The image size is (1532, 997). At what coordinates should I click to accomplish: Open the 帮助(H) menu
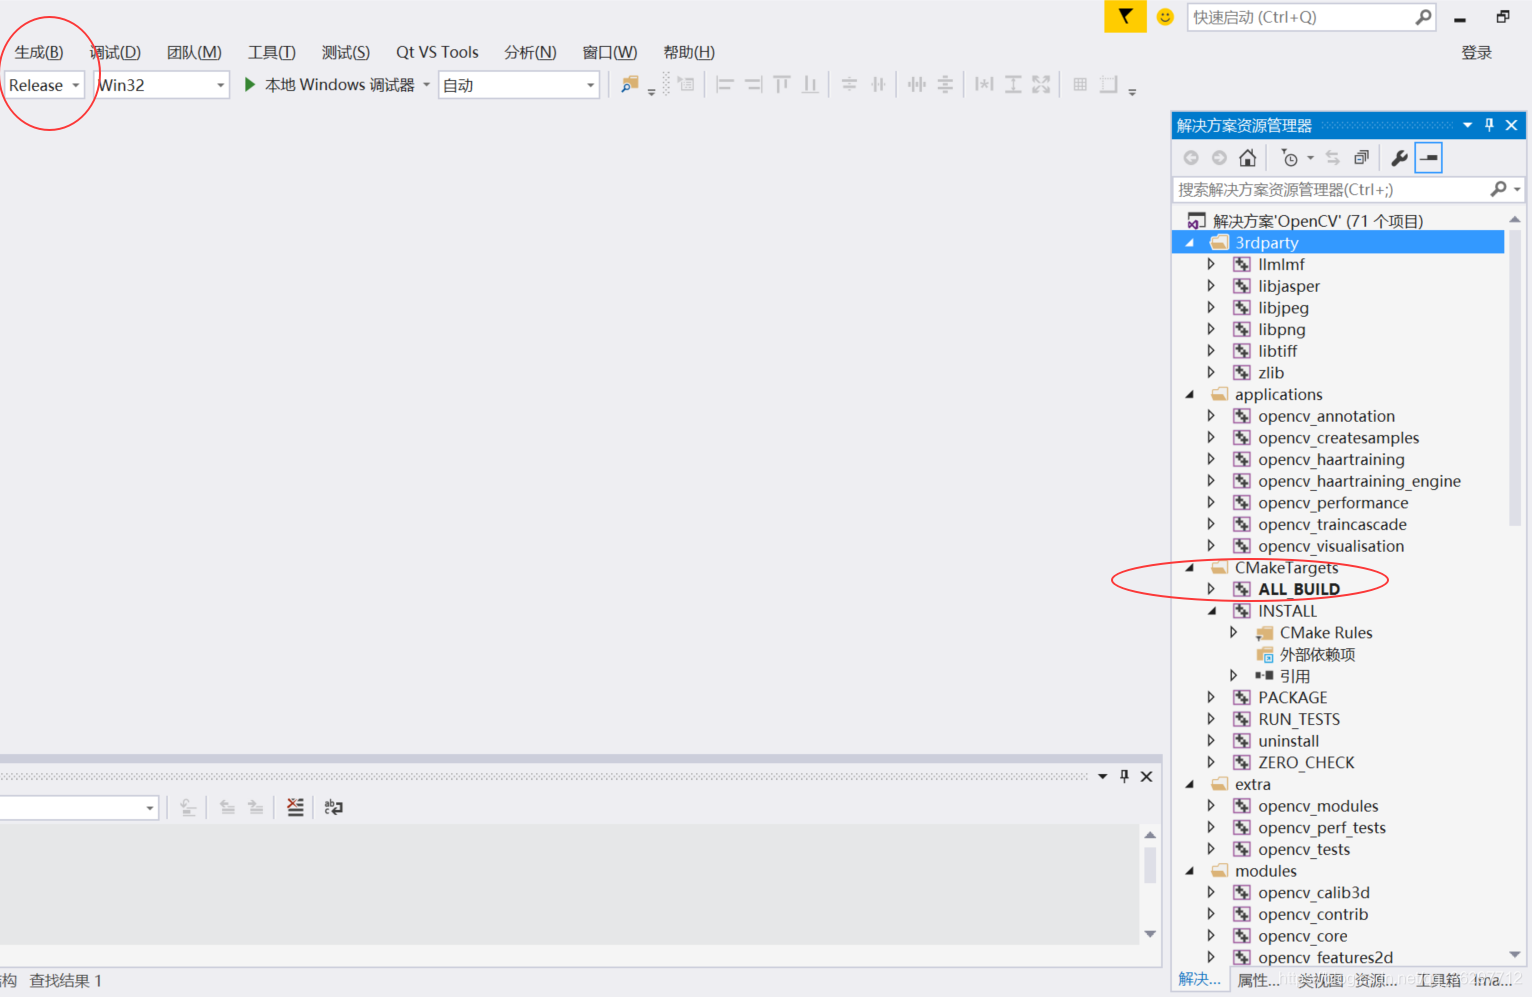tap(689, 52)
